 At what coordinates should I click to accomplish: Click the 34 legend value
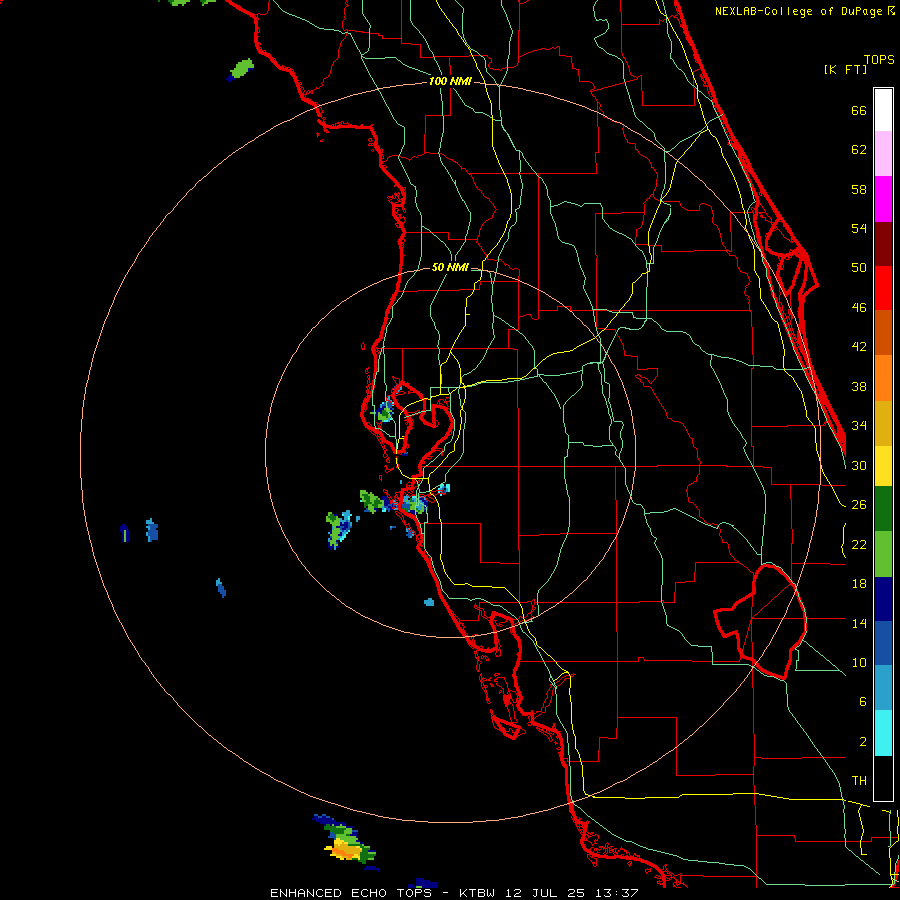tap(859, 426)
